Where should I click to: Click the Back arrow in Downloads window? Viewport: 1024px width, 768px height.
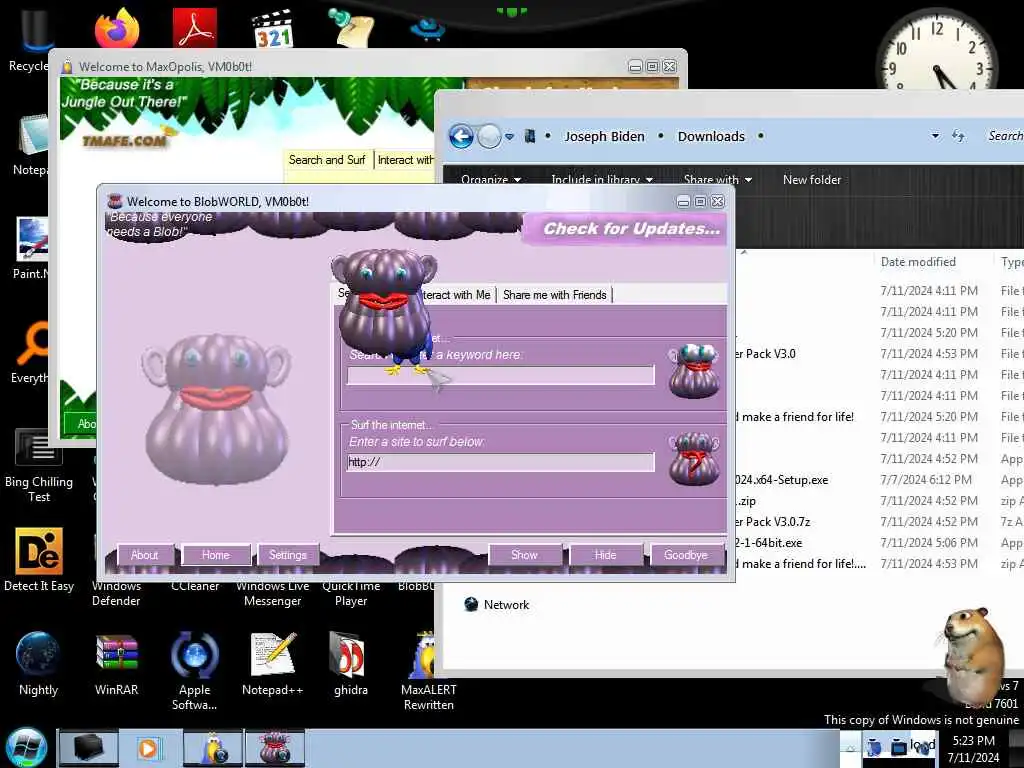(x=461, y=136)
